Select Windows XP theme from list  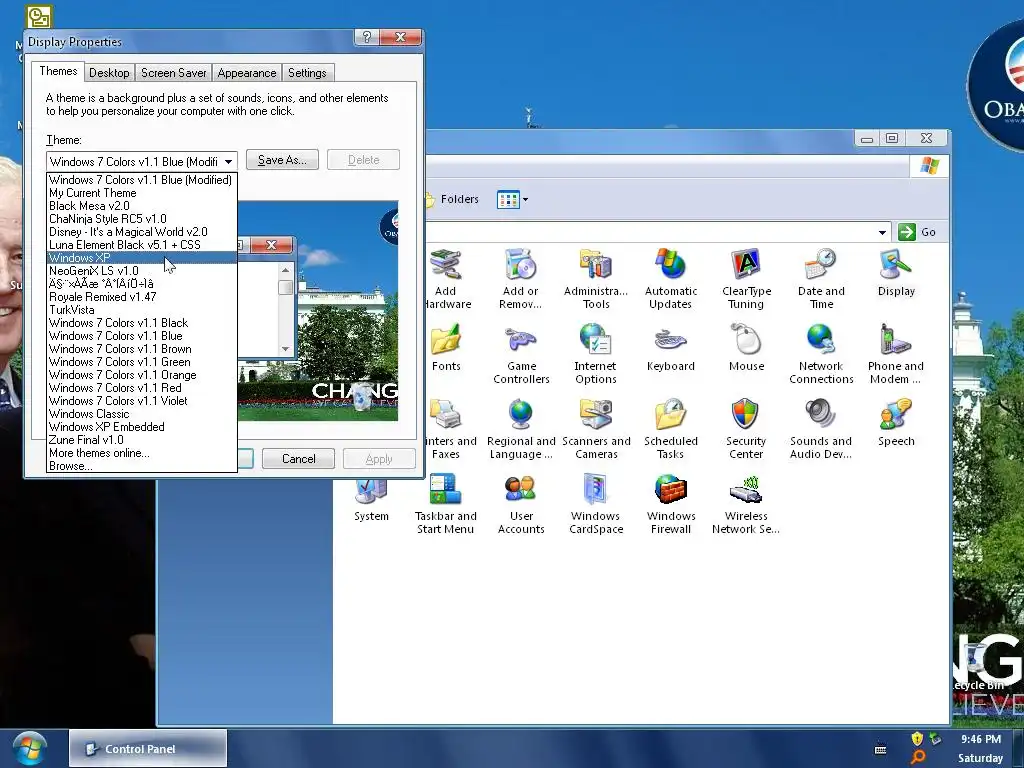(142, 258)
